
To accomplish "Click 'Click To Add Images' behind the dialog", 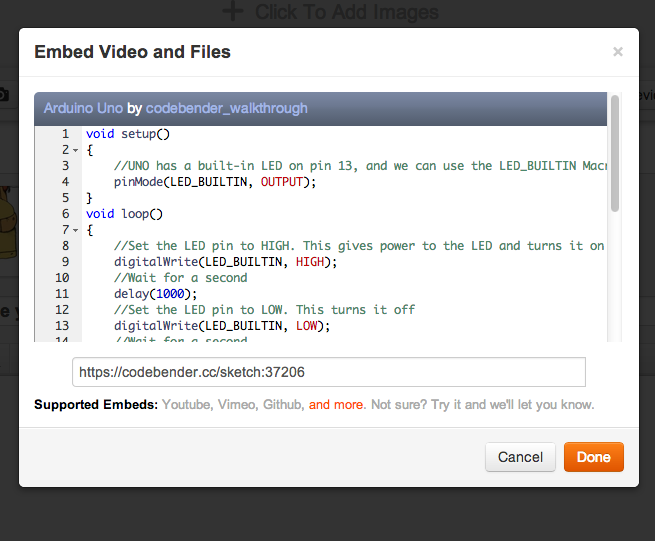I will tap(330, 12).
